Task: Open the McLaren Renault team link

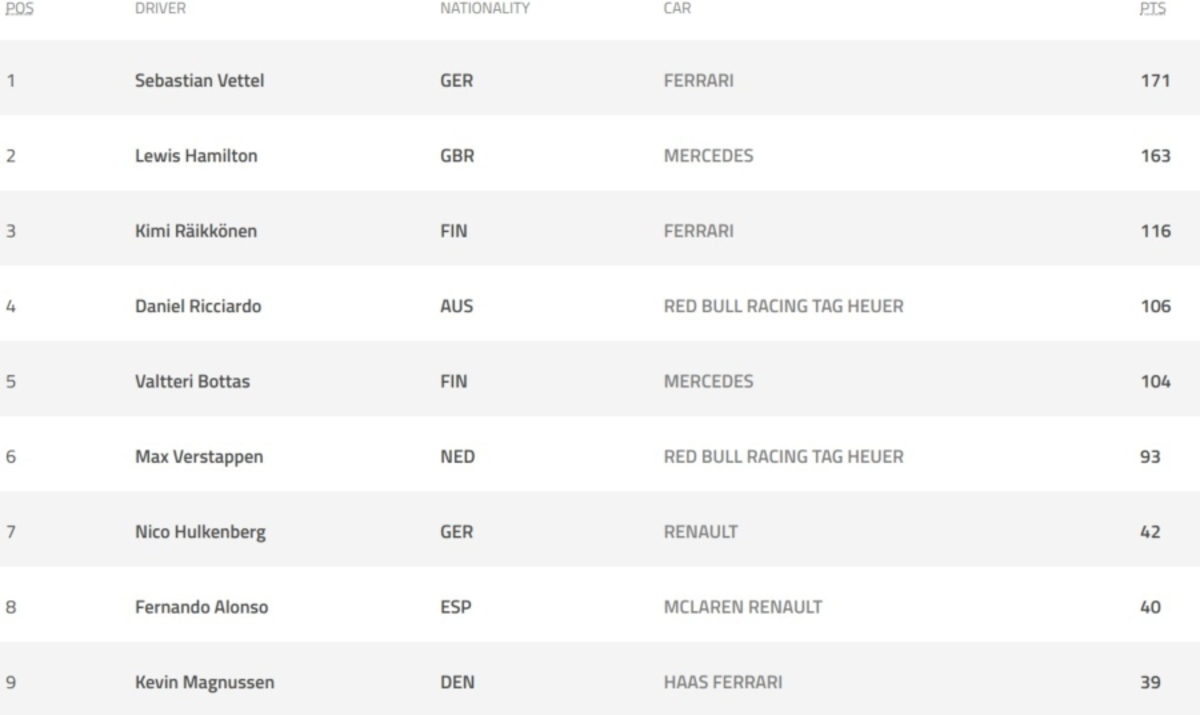Action: coord(742,606)
